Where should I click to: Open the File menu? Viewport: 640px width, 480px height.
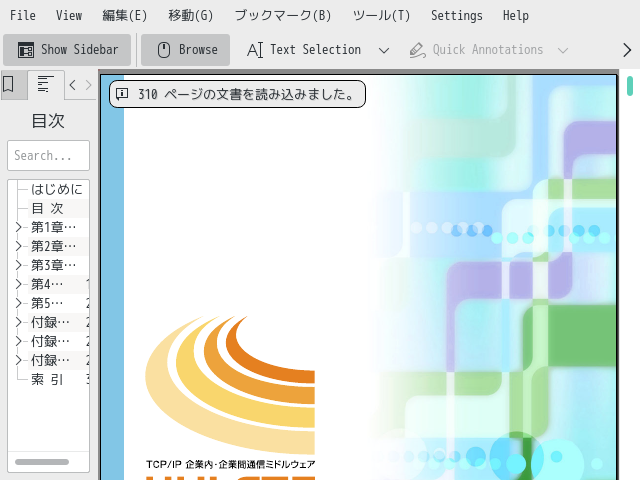(x=23, y=16)
